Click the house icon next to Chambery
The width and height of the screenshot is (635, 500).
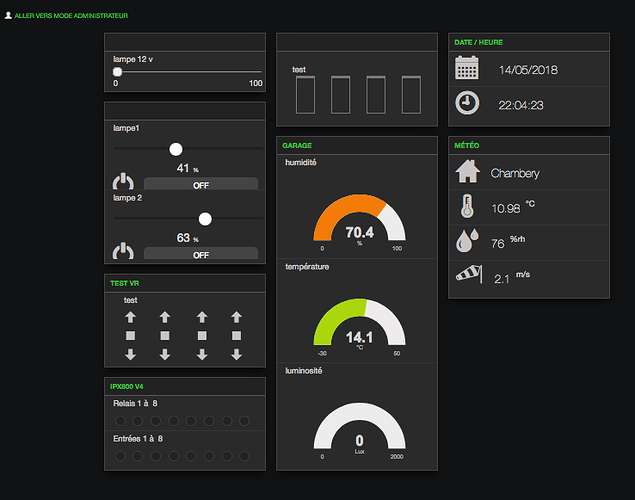click(467, 172)
